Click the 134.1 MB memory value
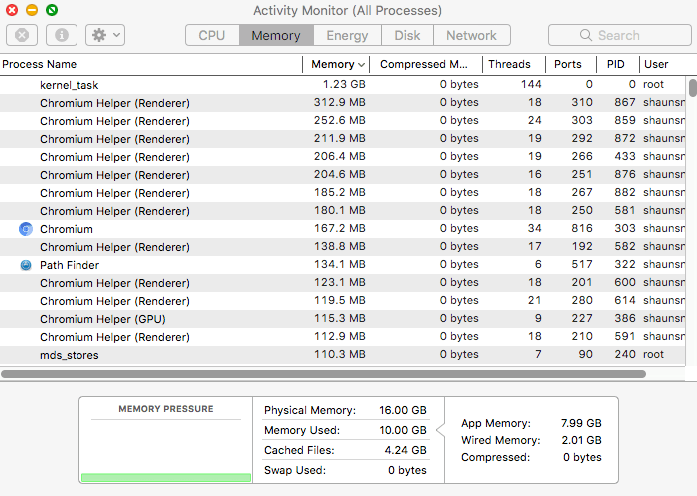The image size is (697, 496). (340, 264)
